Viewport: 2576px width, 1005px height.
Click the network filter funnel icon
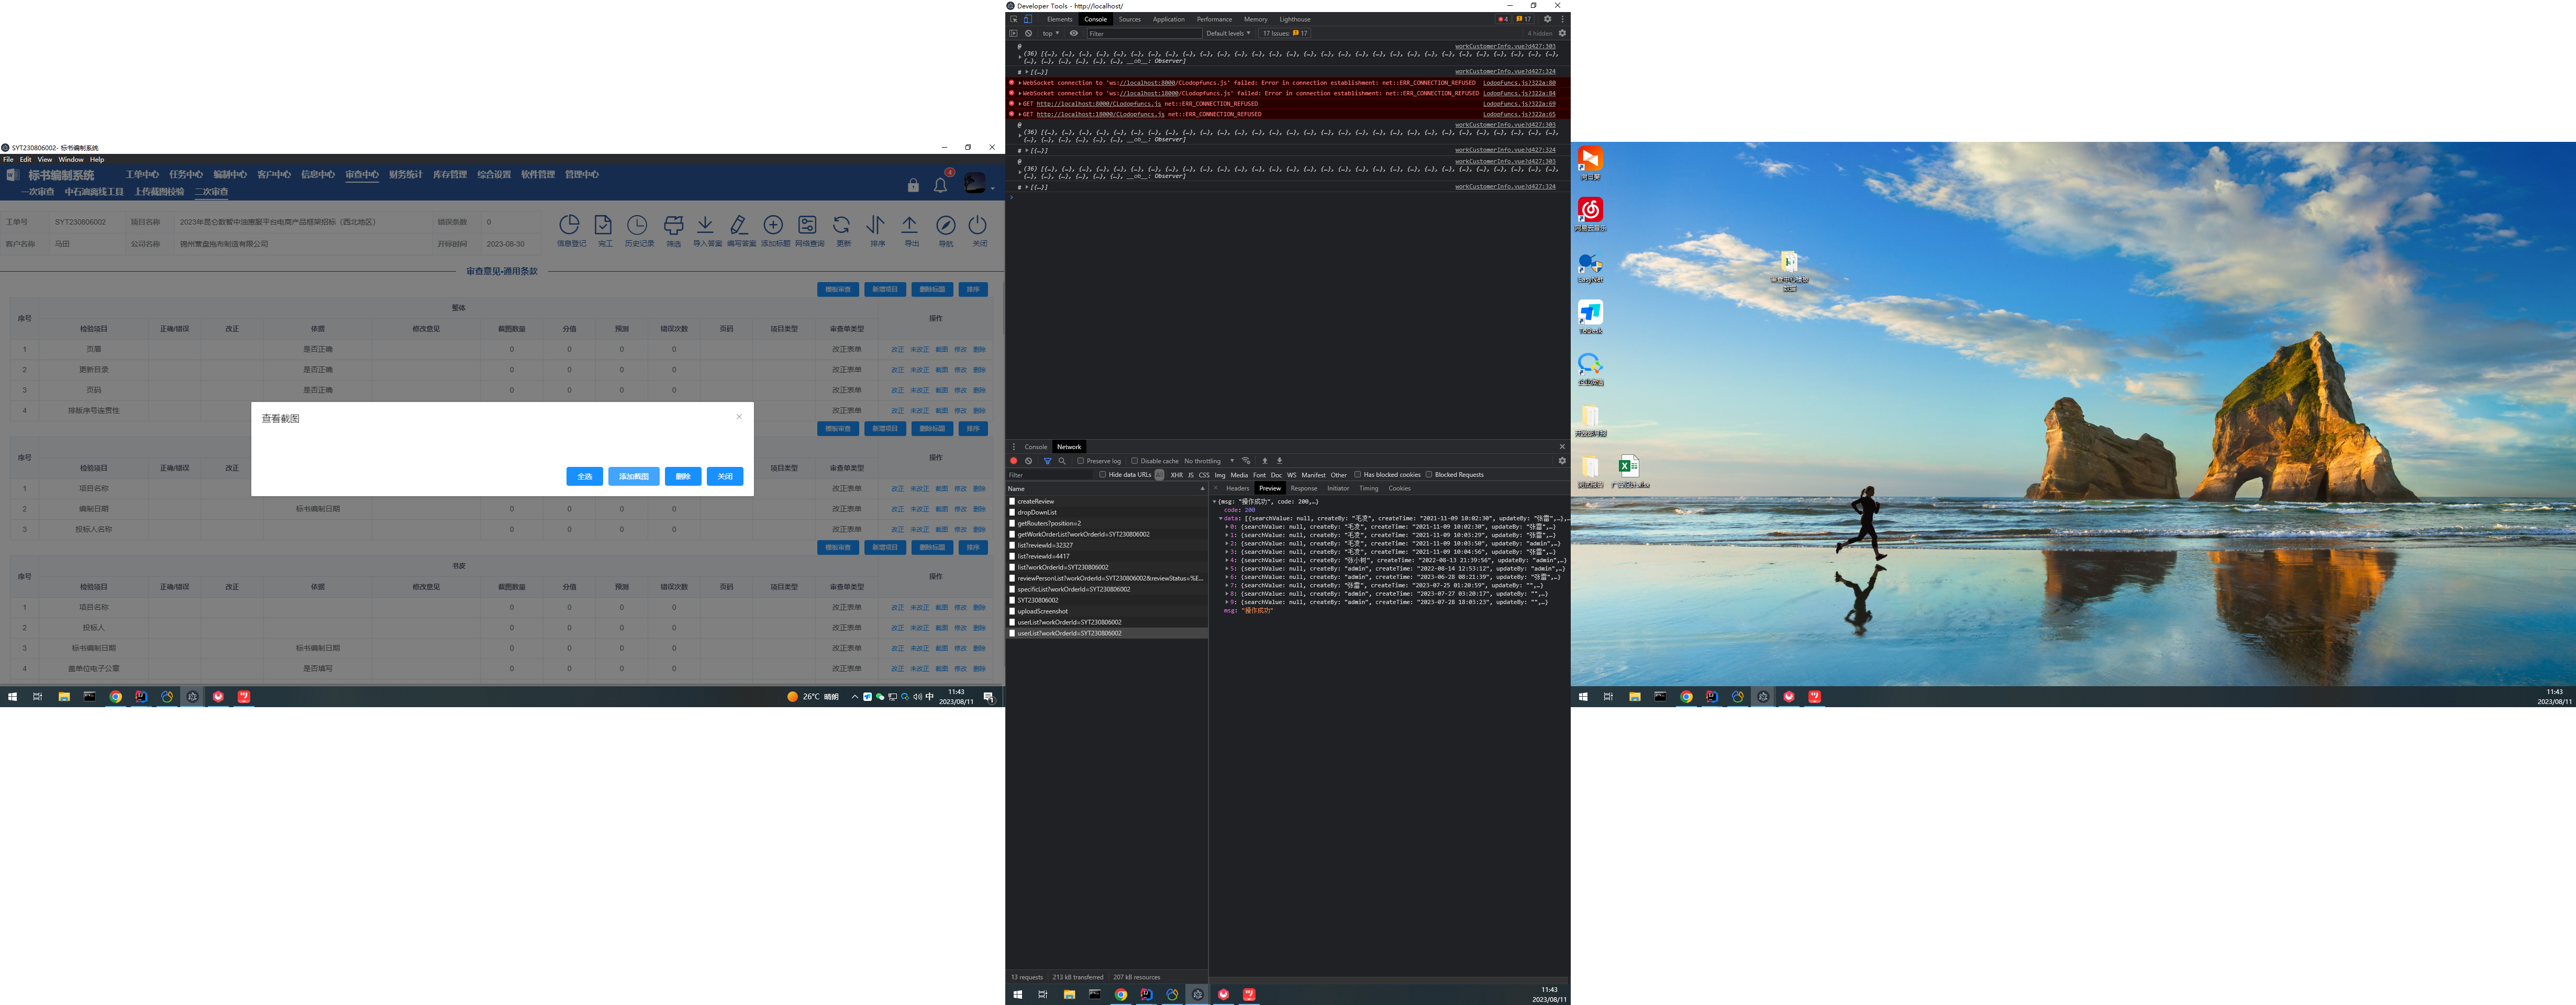pos(1047,461)
